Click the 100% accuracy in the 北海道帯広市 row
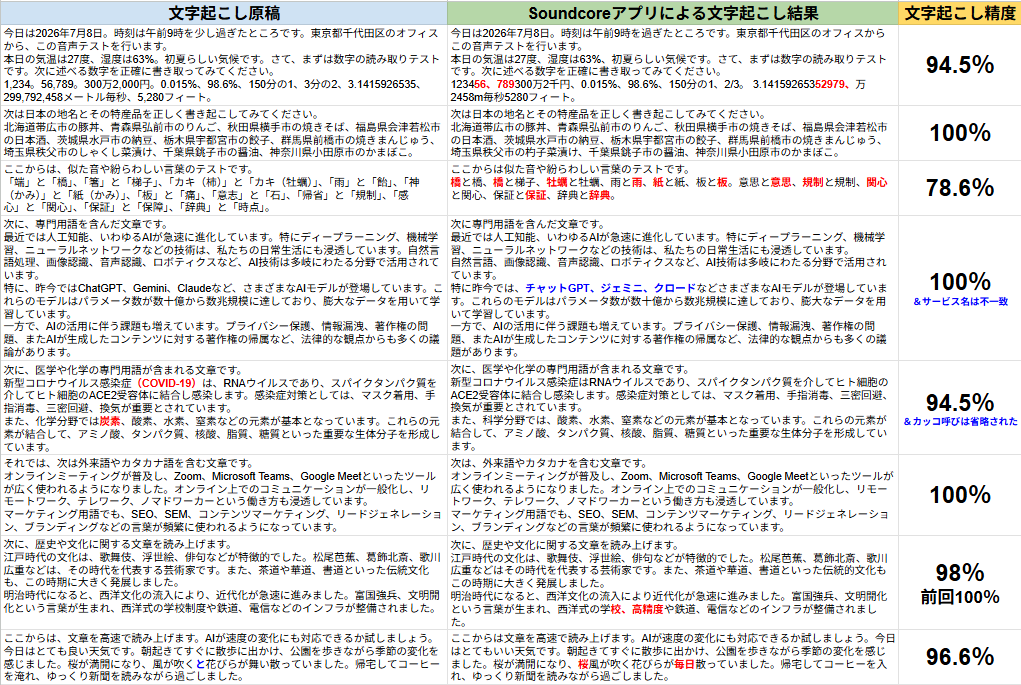The height and width of the screenshot is (685, 1021). pos(960,133)
